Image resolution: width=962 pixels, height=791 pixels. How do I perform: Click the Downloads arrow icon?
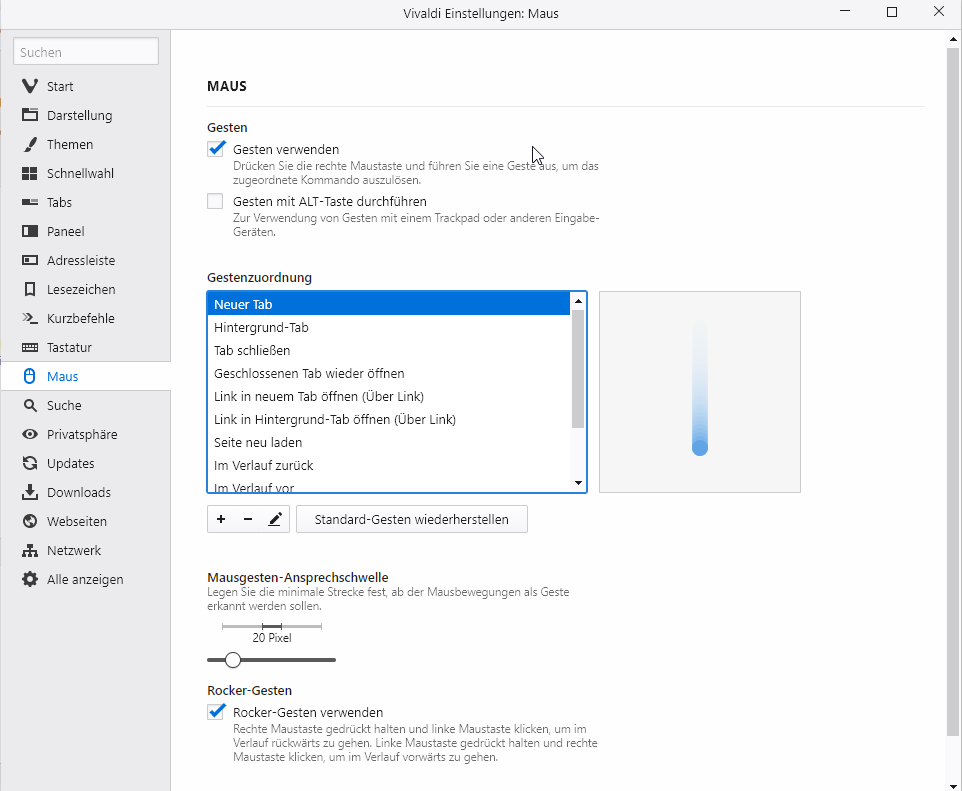[x=29, y=492]
